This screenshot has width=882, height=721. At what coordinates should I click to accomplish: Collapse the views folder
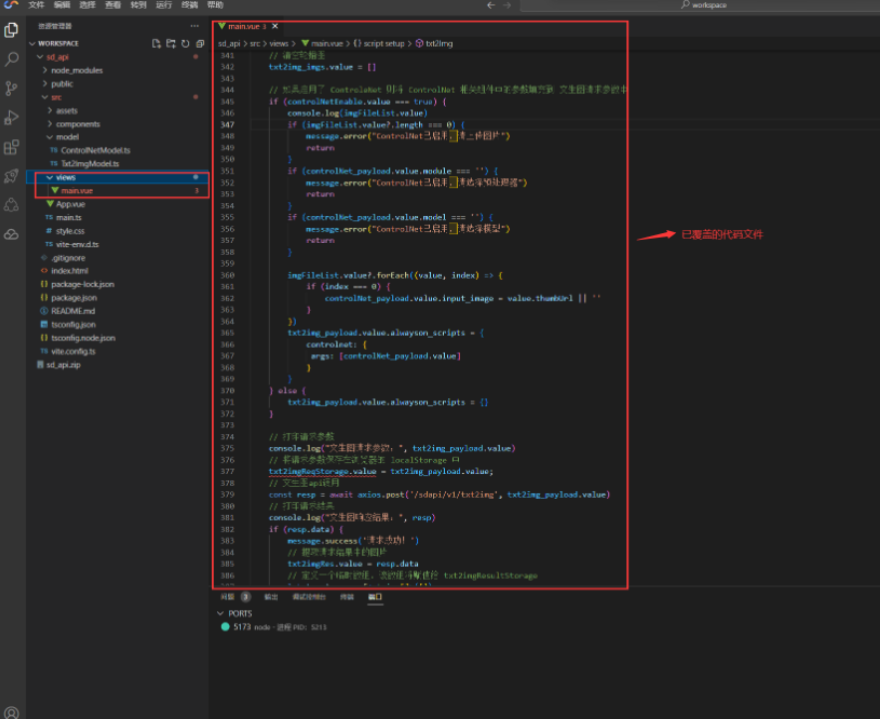pos(50,178)
